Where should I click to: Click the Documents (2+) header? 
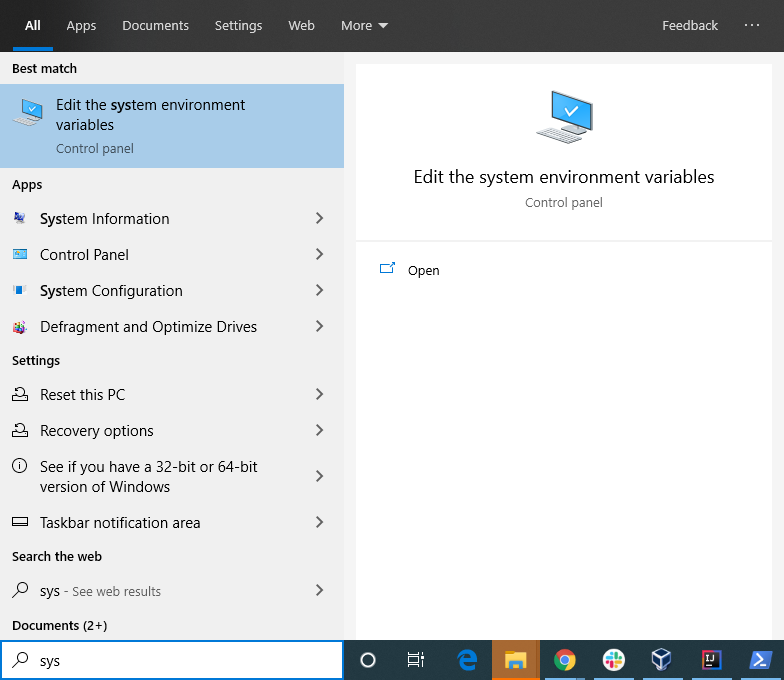pyautogui.click(x=60, y=625)
